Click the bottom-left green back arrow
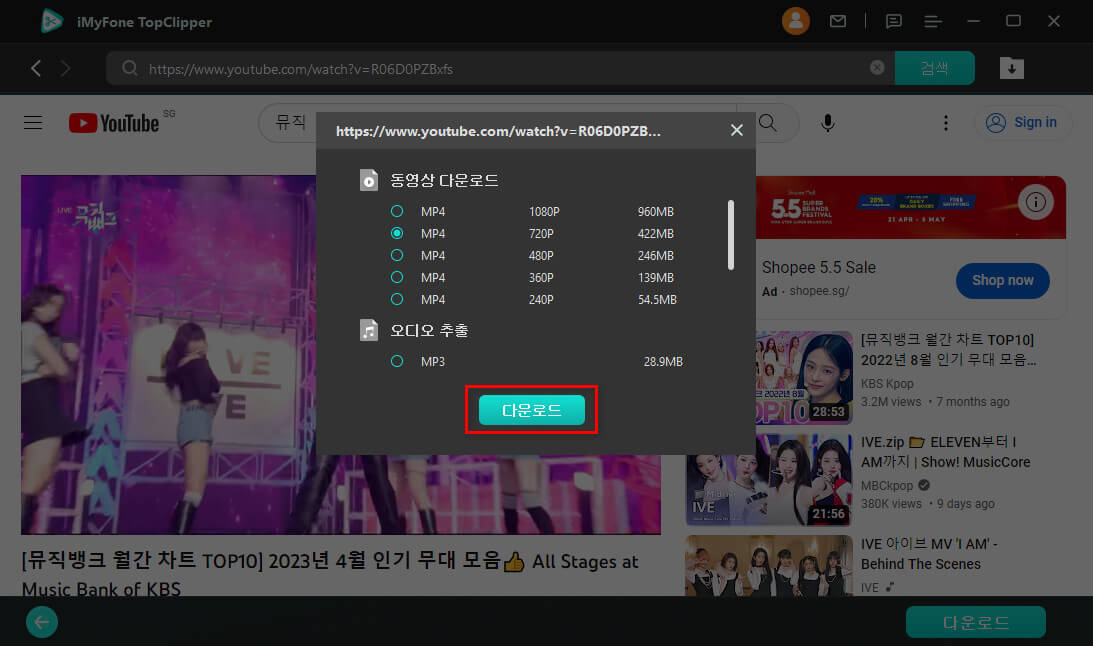This screenshot has height=646, width=1093. pos(42,622)
